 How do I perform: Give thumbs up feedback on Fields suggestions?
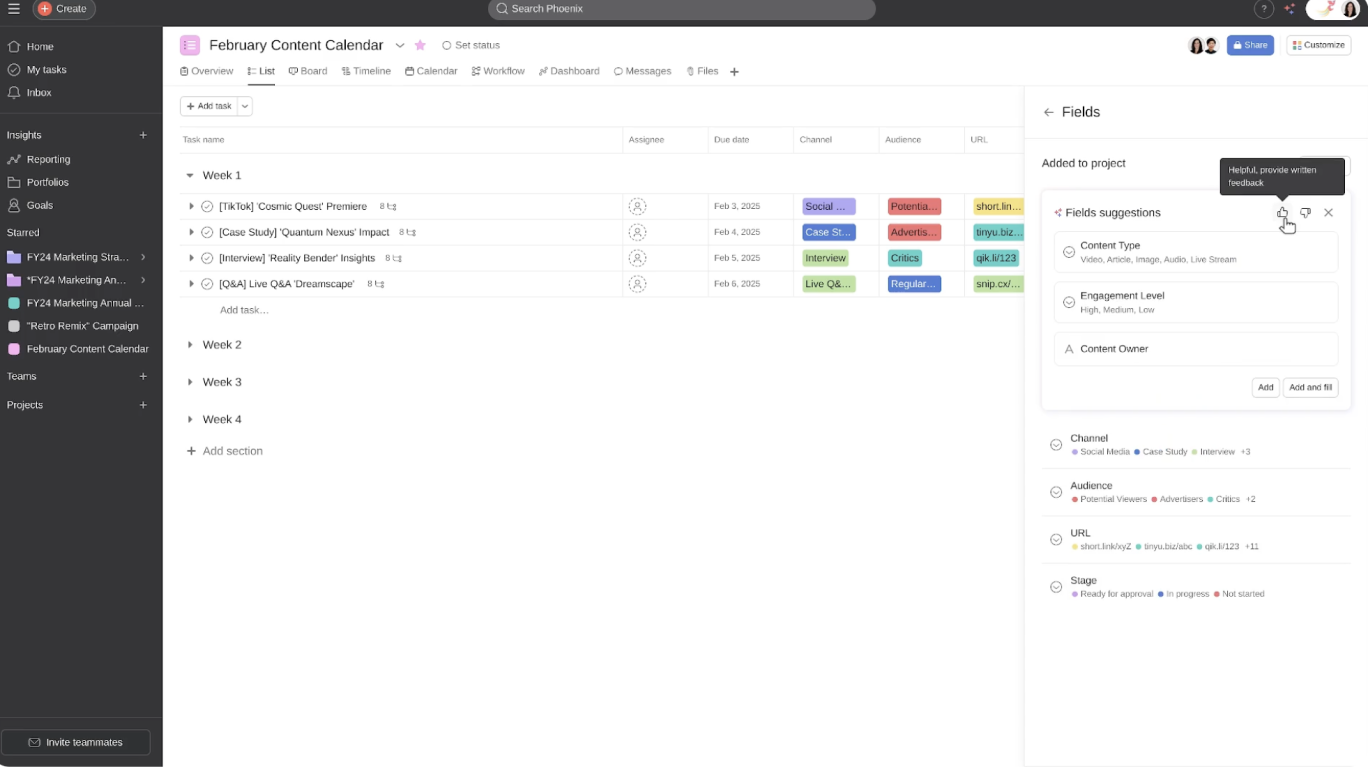1282,212
